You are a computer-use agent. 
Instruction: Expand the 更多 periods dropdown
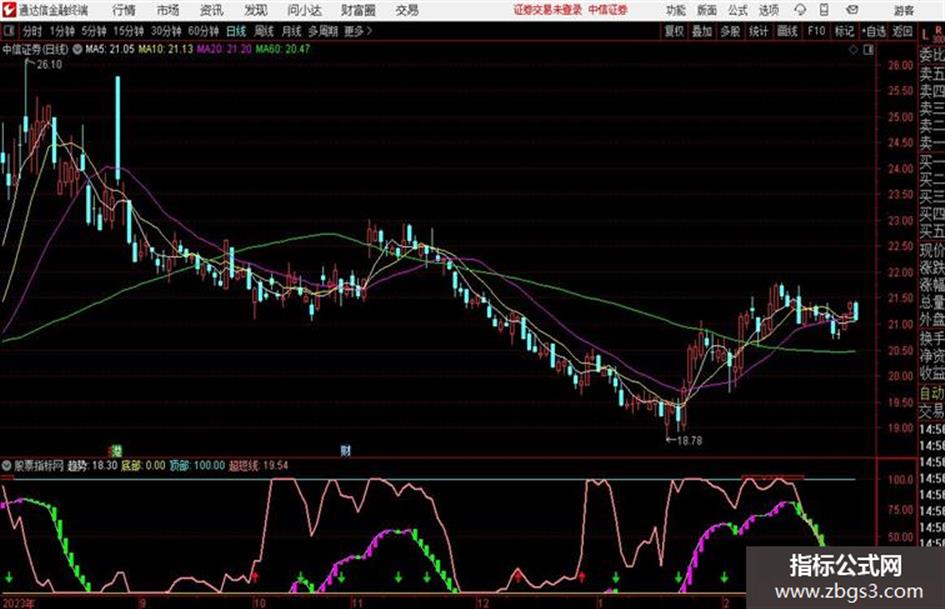[x=358, y=31]
